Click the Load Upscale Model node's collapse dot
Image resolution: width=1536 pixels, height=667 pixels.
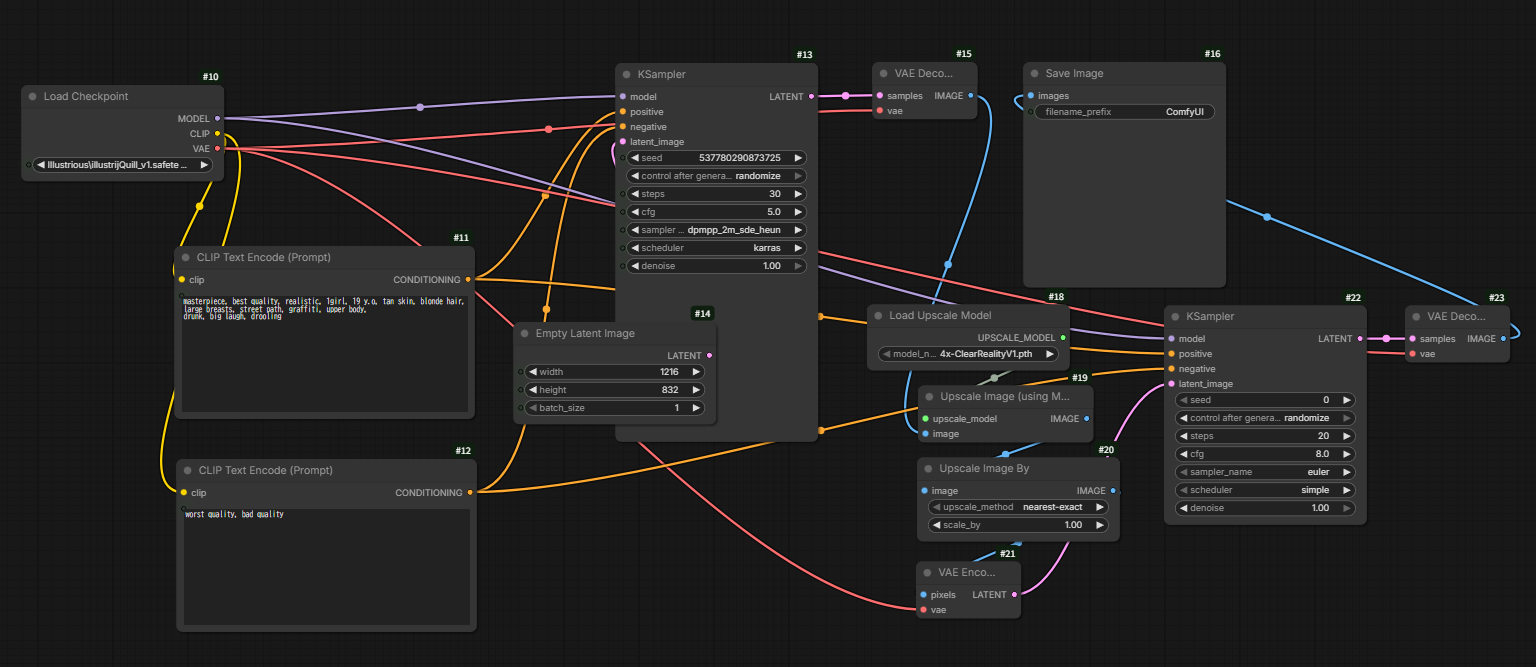point(879,316)
